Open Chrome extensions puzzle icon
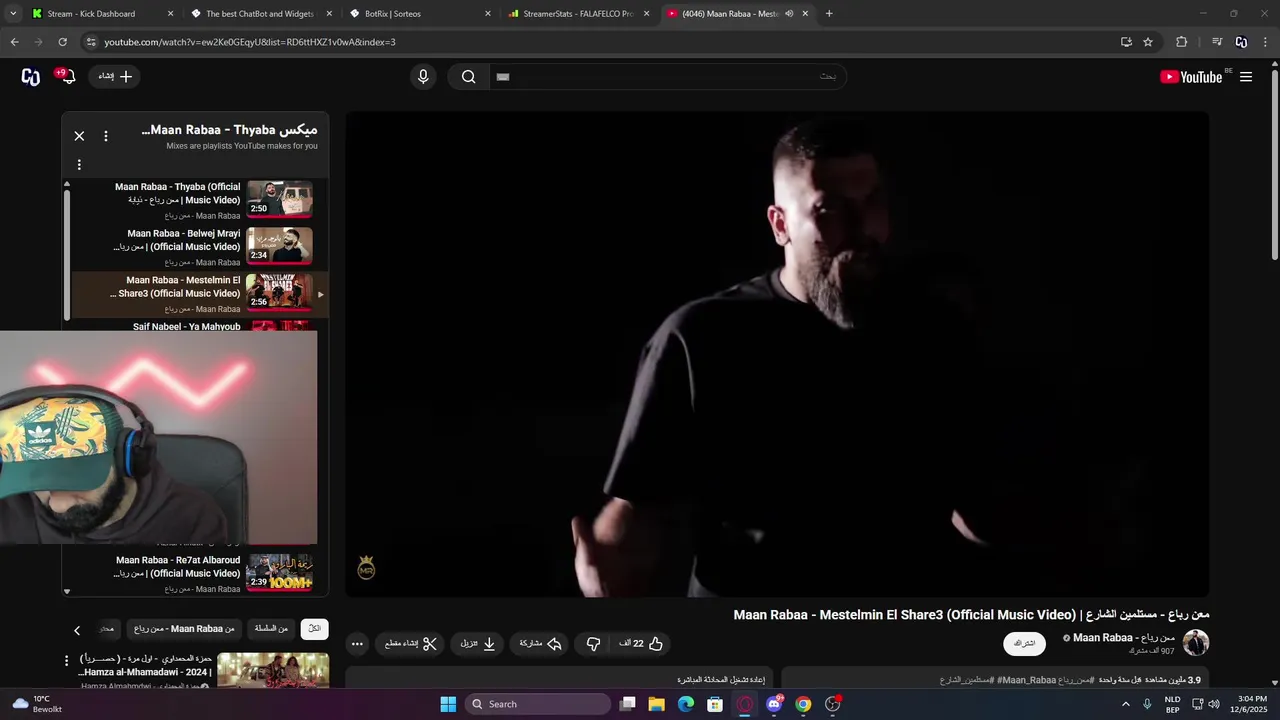Image resolution: width=1280 pixels, height=720 pixels. coord(1181,42)
